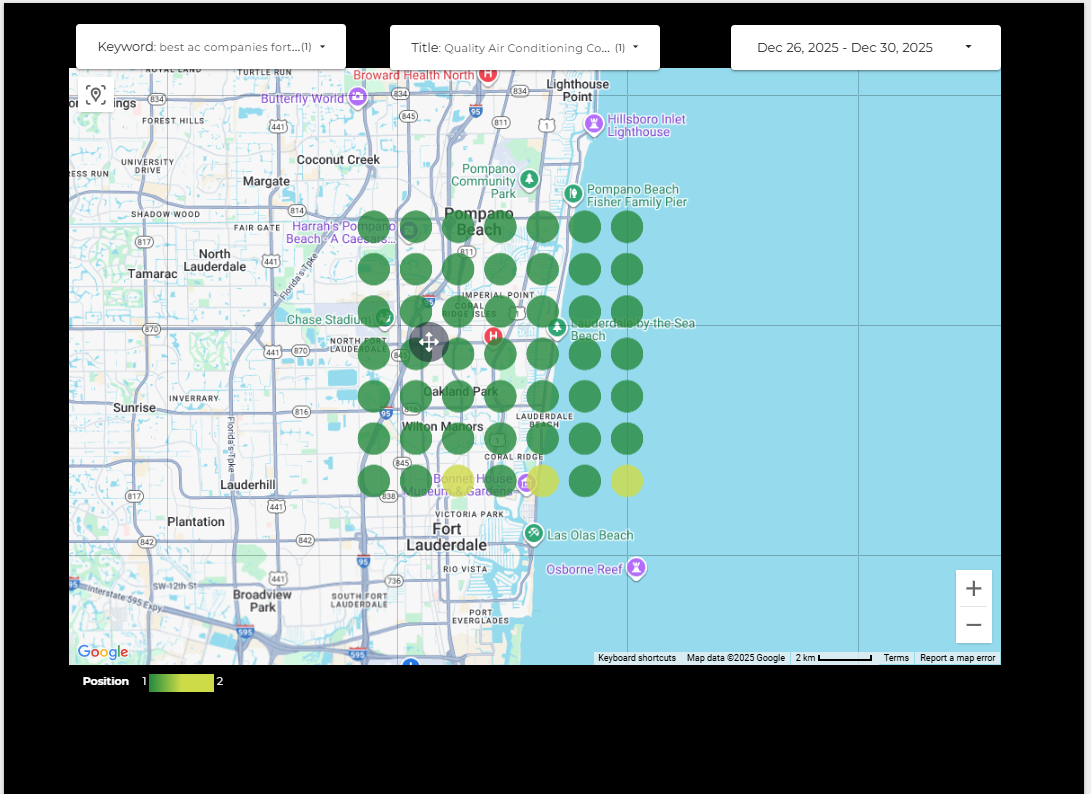This screenshot has width=1091, height=794.
Task: Click Hillsboro Inlet Lighthouse pin icon
Action: pos(595,124)
